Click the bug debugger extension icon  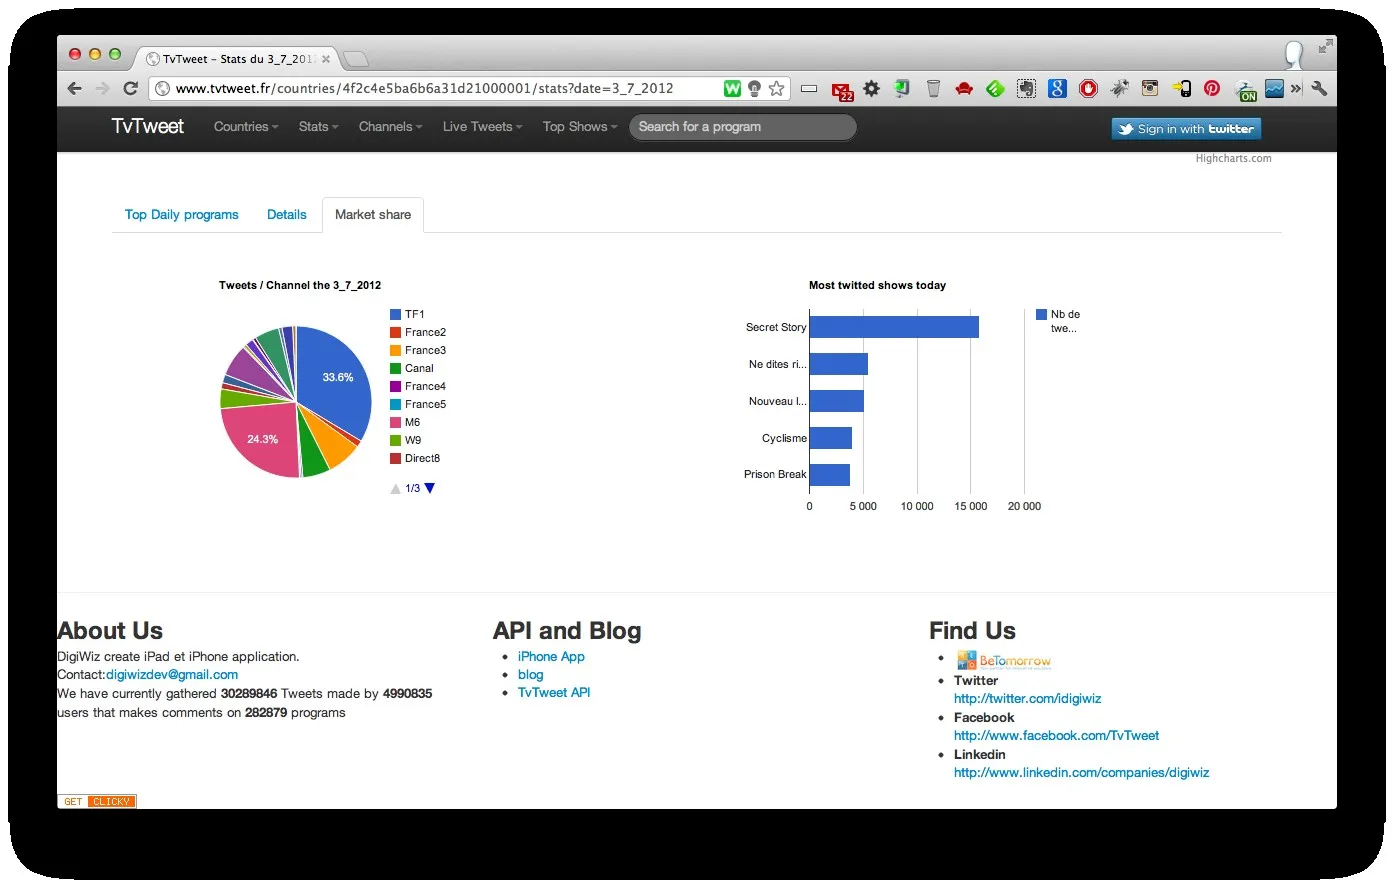pos(1119,88)
